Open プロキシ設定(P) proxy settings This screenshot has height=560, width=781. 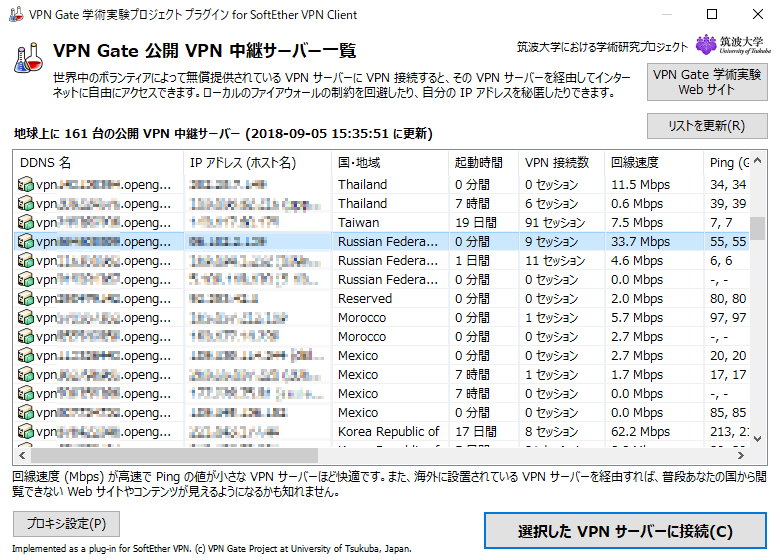pos(66,524)
